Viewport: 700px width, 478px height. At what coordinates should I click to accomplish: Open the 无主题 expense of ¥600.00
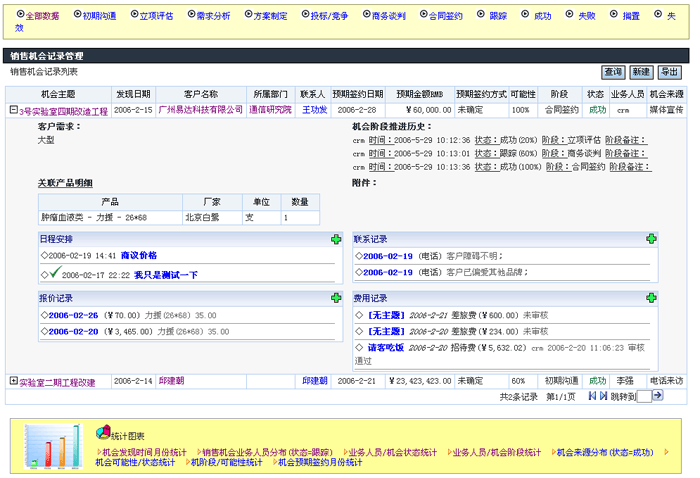click(386, 316)
